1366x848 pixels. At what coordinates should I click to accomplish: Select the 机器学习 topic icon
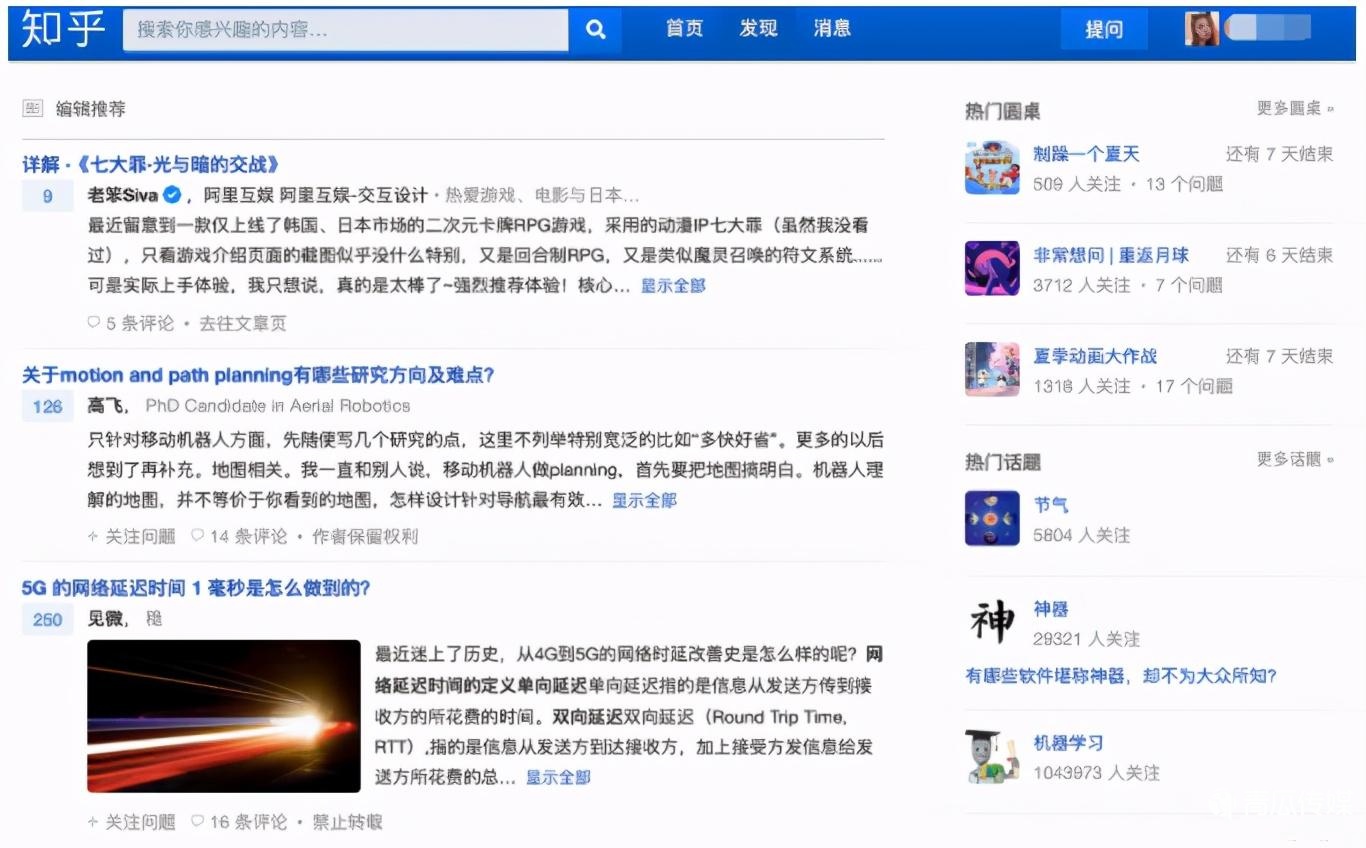tap(991, 757)
